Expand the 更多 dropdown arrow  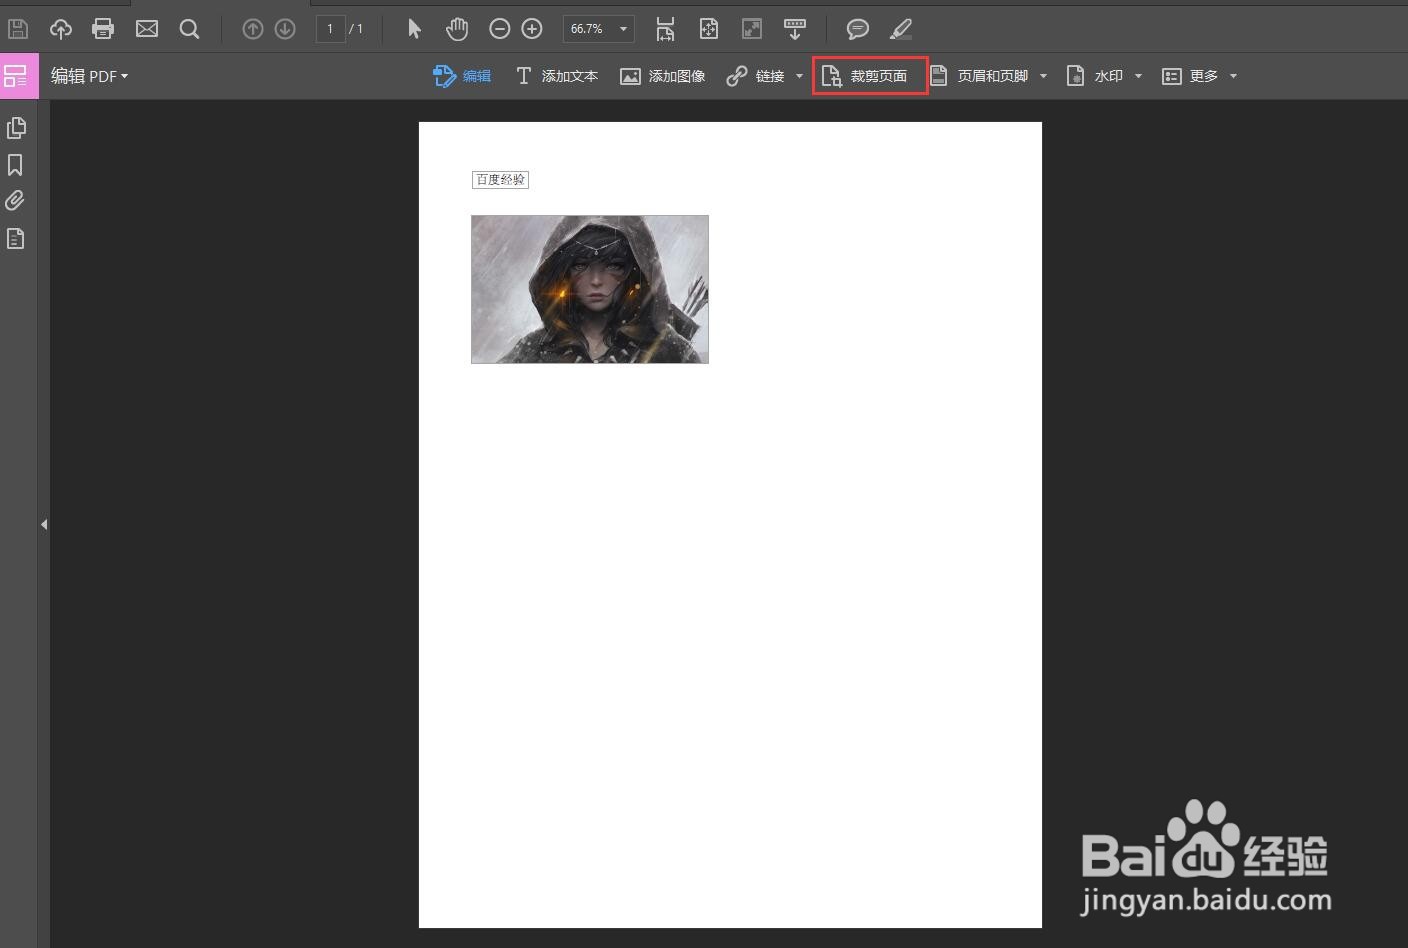tap(1233, 76)
